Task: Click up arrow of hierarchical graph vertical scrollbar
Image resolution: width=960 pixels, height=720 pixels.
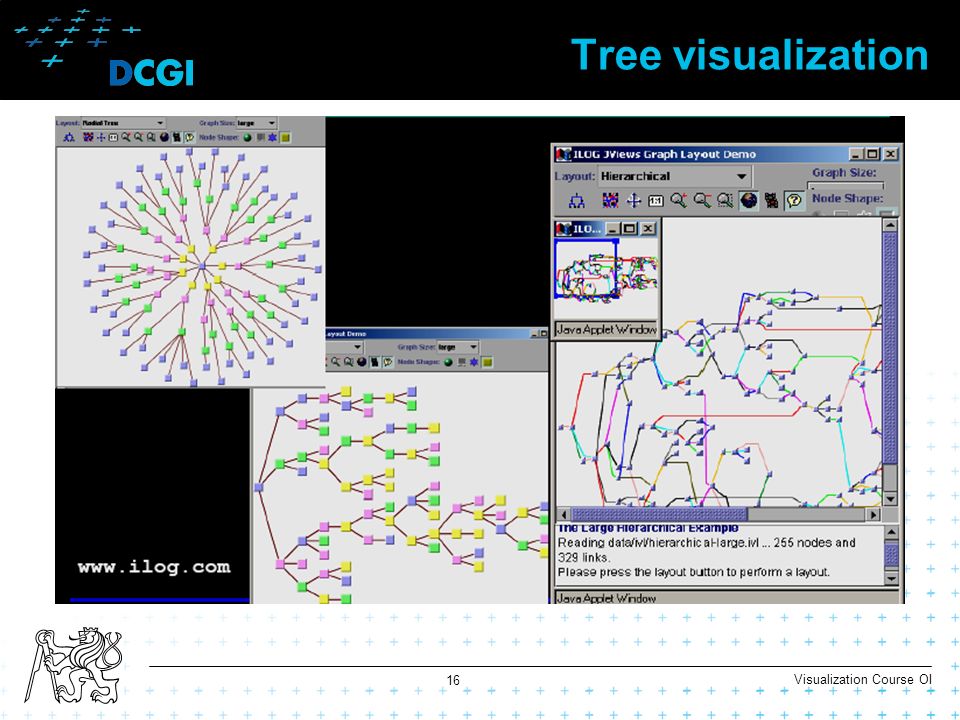Action: tap(890, 225)
